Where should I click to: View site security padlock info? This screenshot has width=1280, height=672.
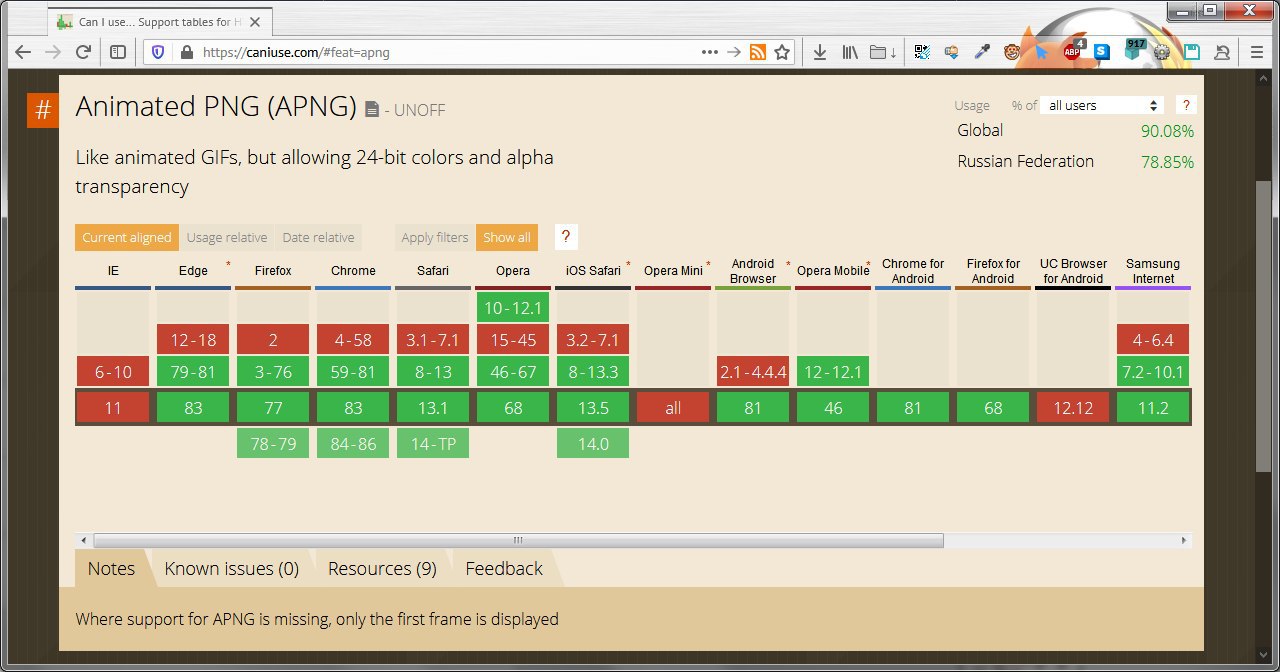tap(185, 52)
